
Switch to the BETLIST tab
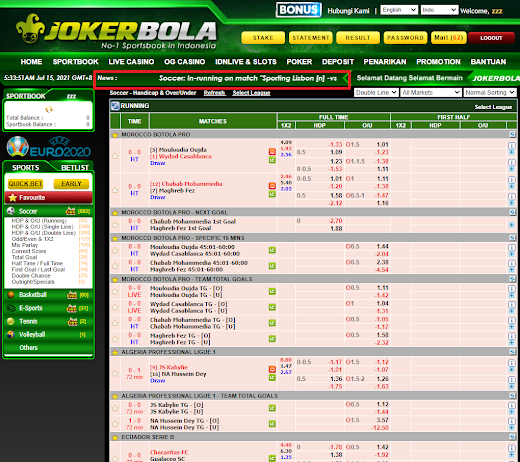click(75, 167)
